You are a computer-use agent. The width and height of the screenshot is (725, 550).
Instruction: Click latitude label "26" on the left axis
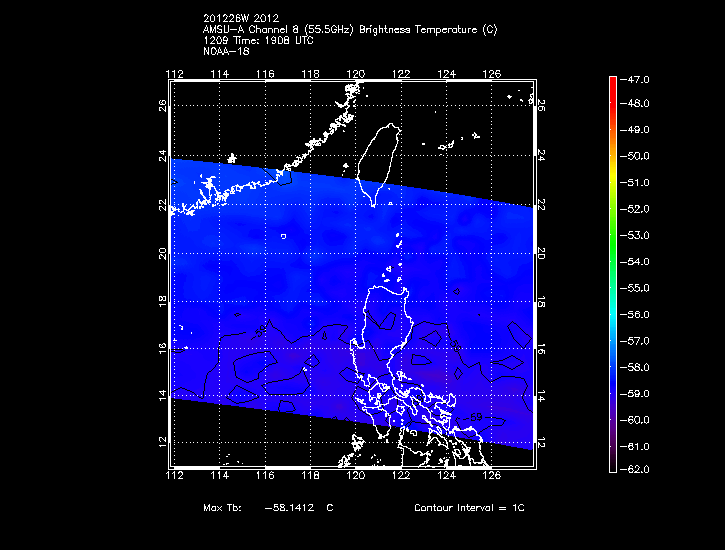point(163,106)
